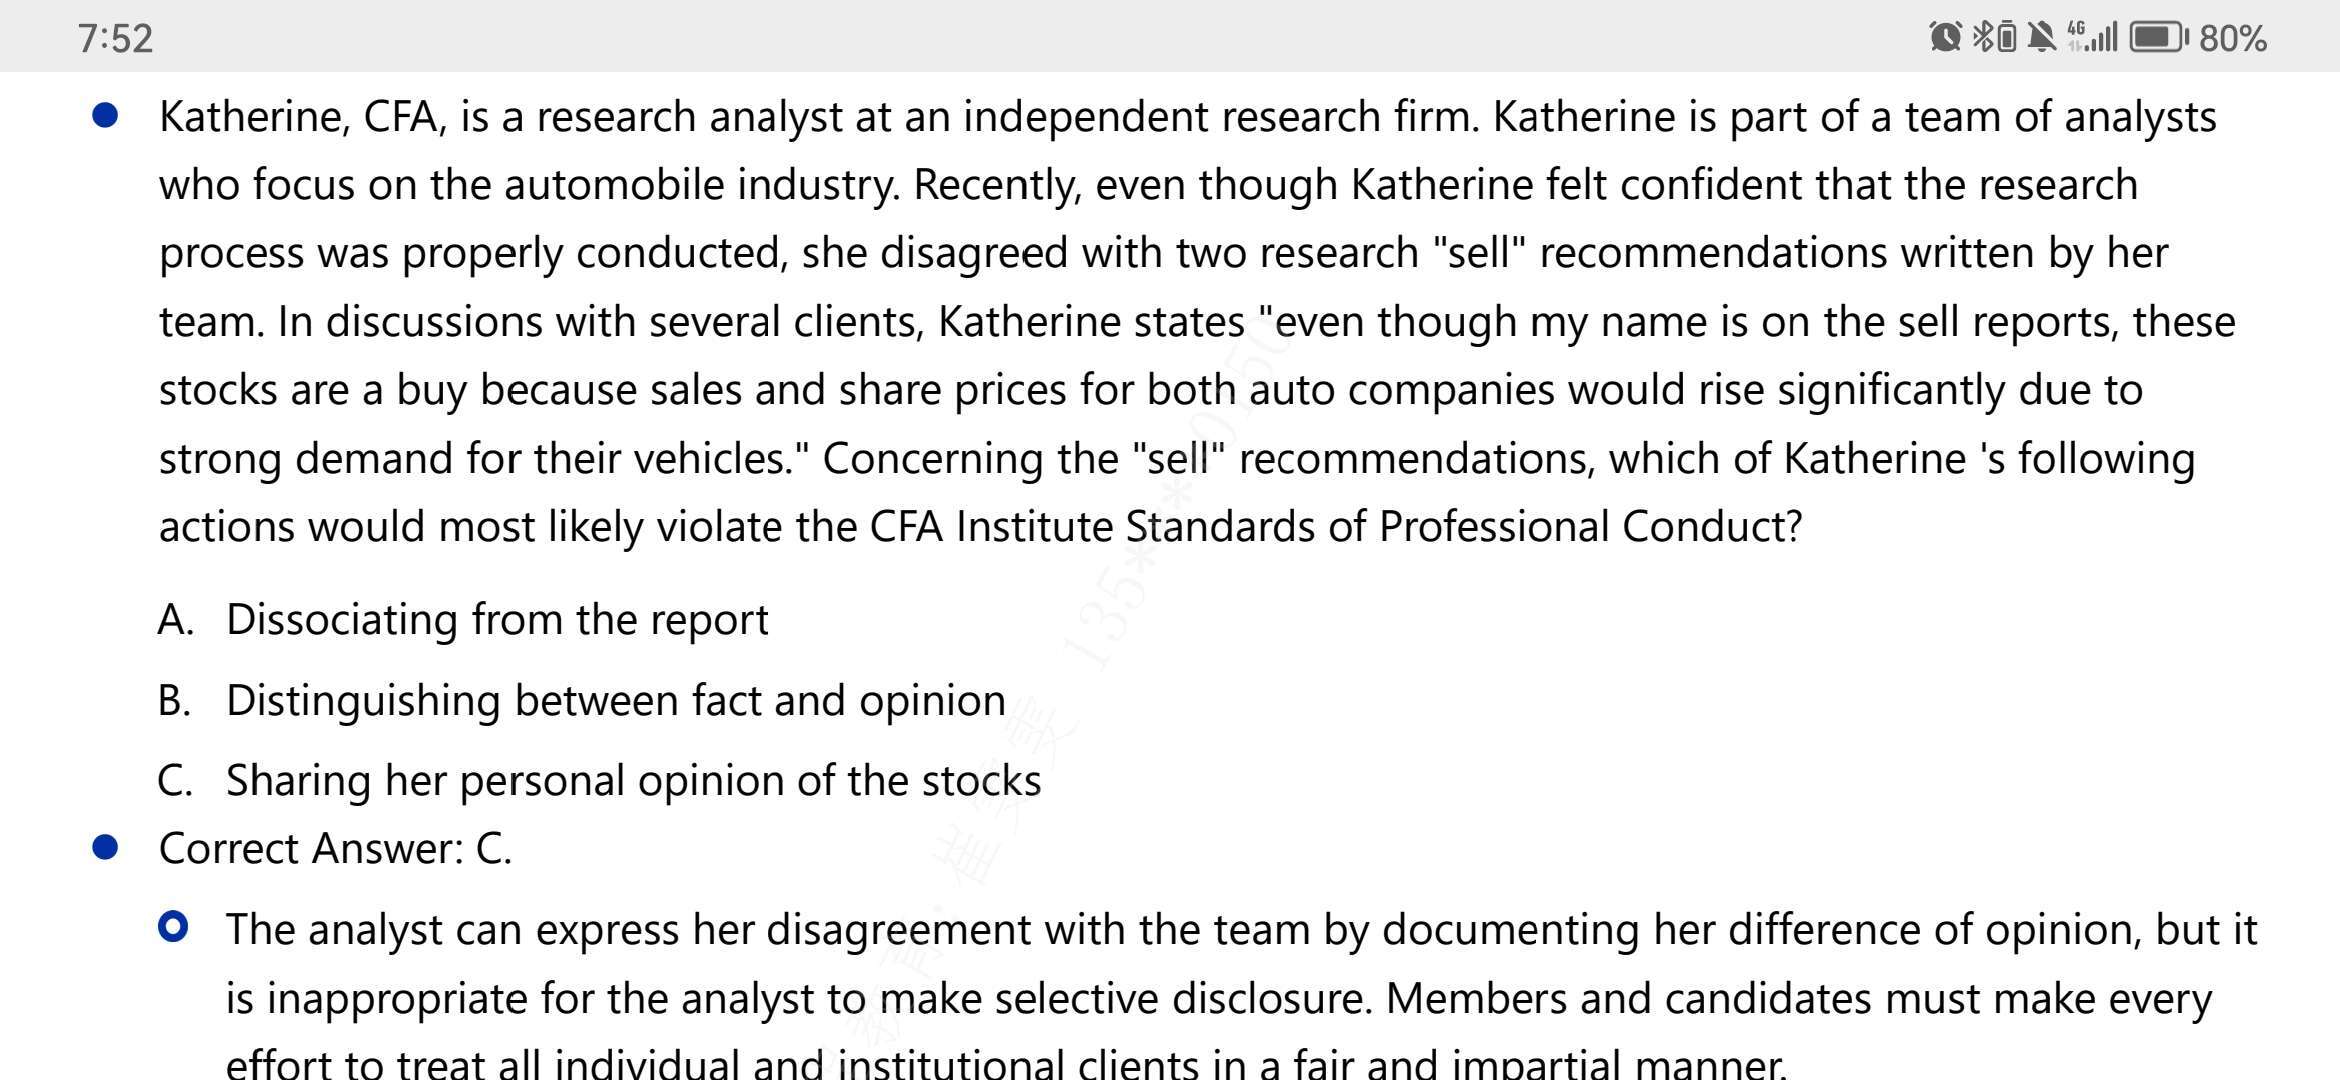Click the option letter A.
Viewport: 2340px width, 1080px height.
[x=175, y=620]
